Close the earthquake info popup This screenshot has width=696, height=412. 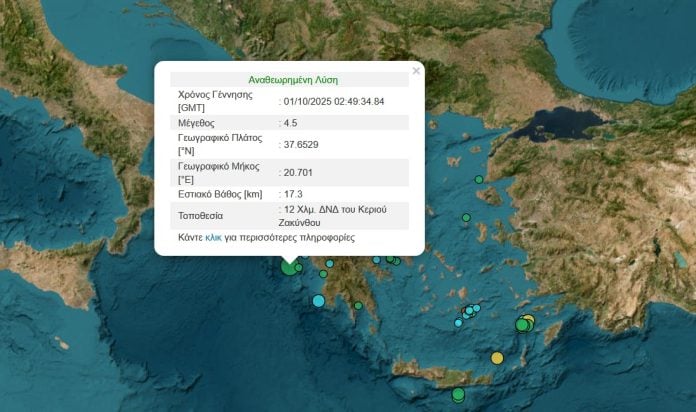(416, 71)
